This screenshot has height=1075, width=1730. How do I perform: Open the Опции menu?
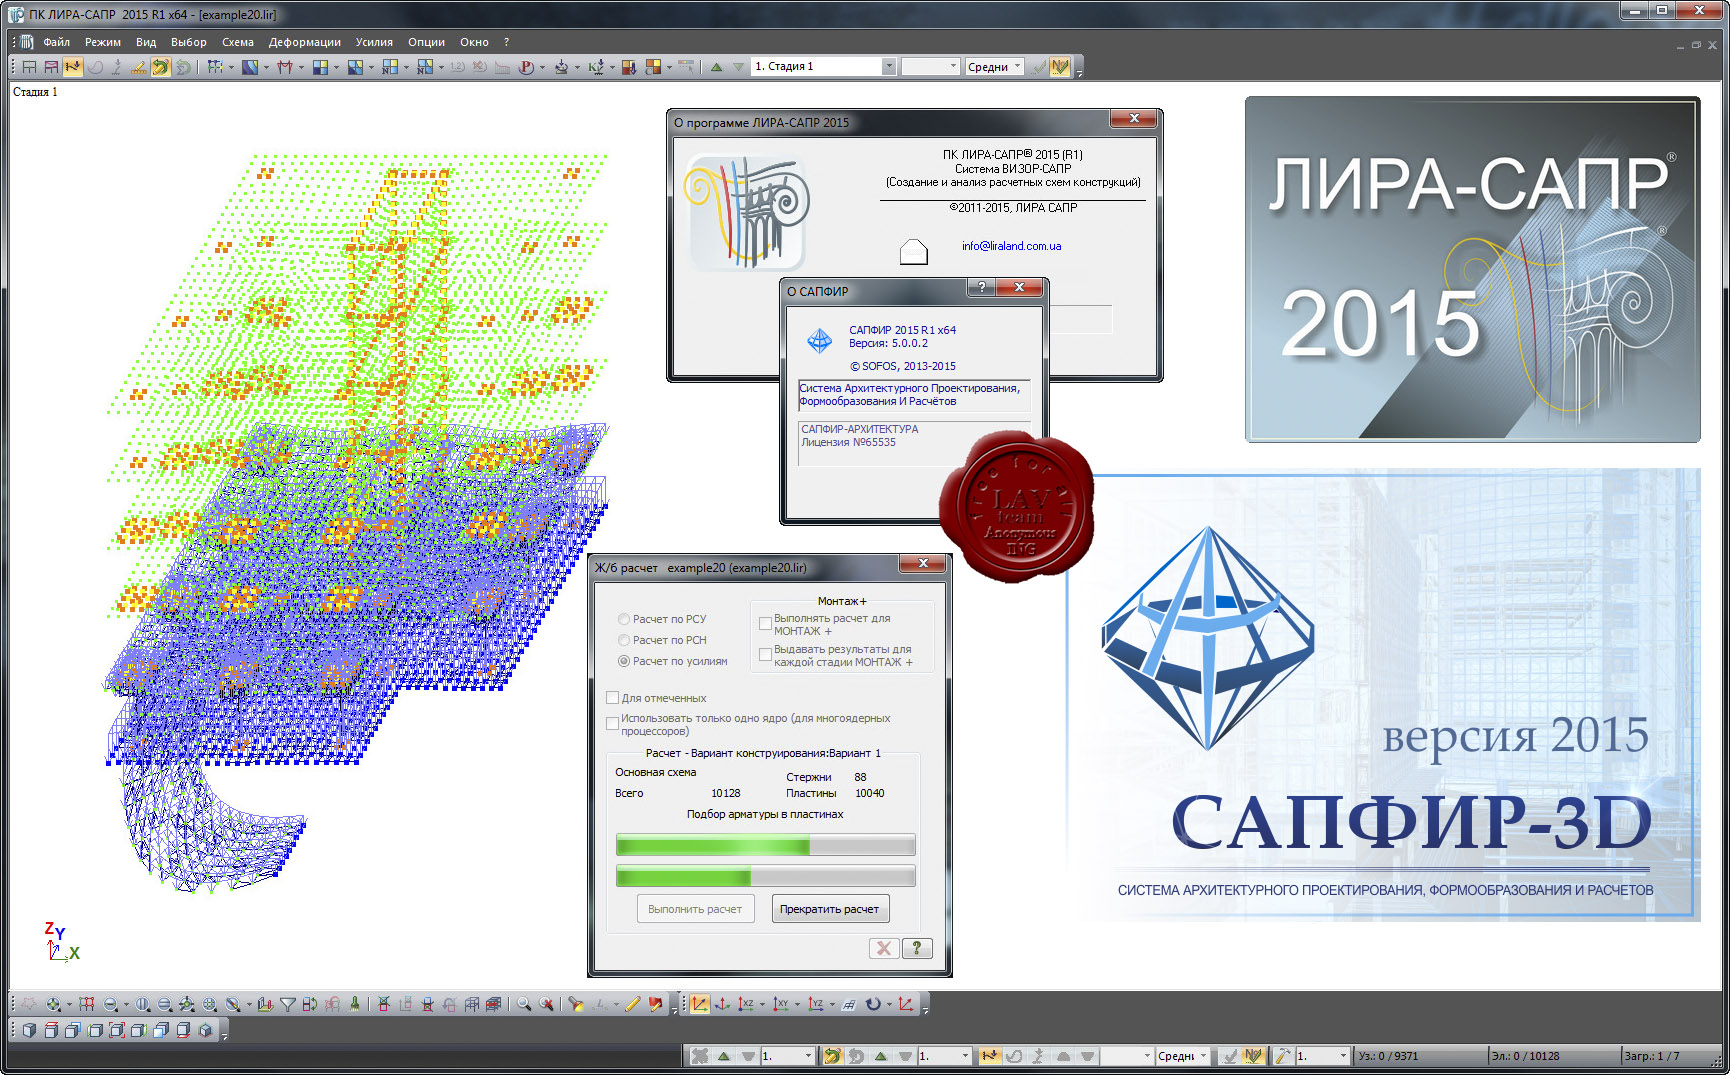coord(426,42)
